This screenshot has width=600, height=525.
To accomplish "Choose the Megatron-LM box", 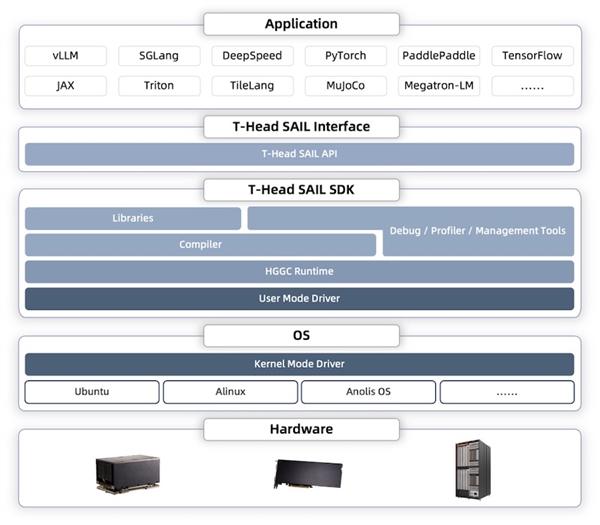I will [439, 86].
